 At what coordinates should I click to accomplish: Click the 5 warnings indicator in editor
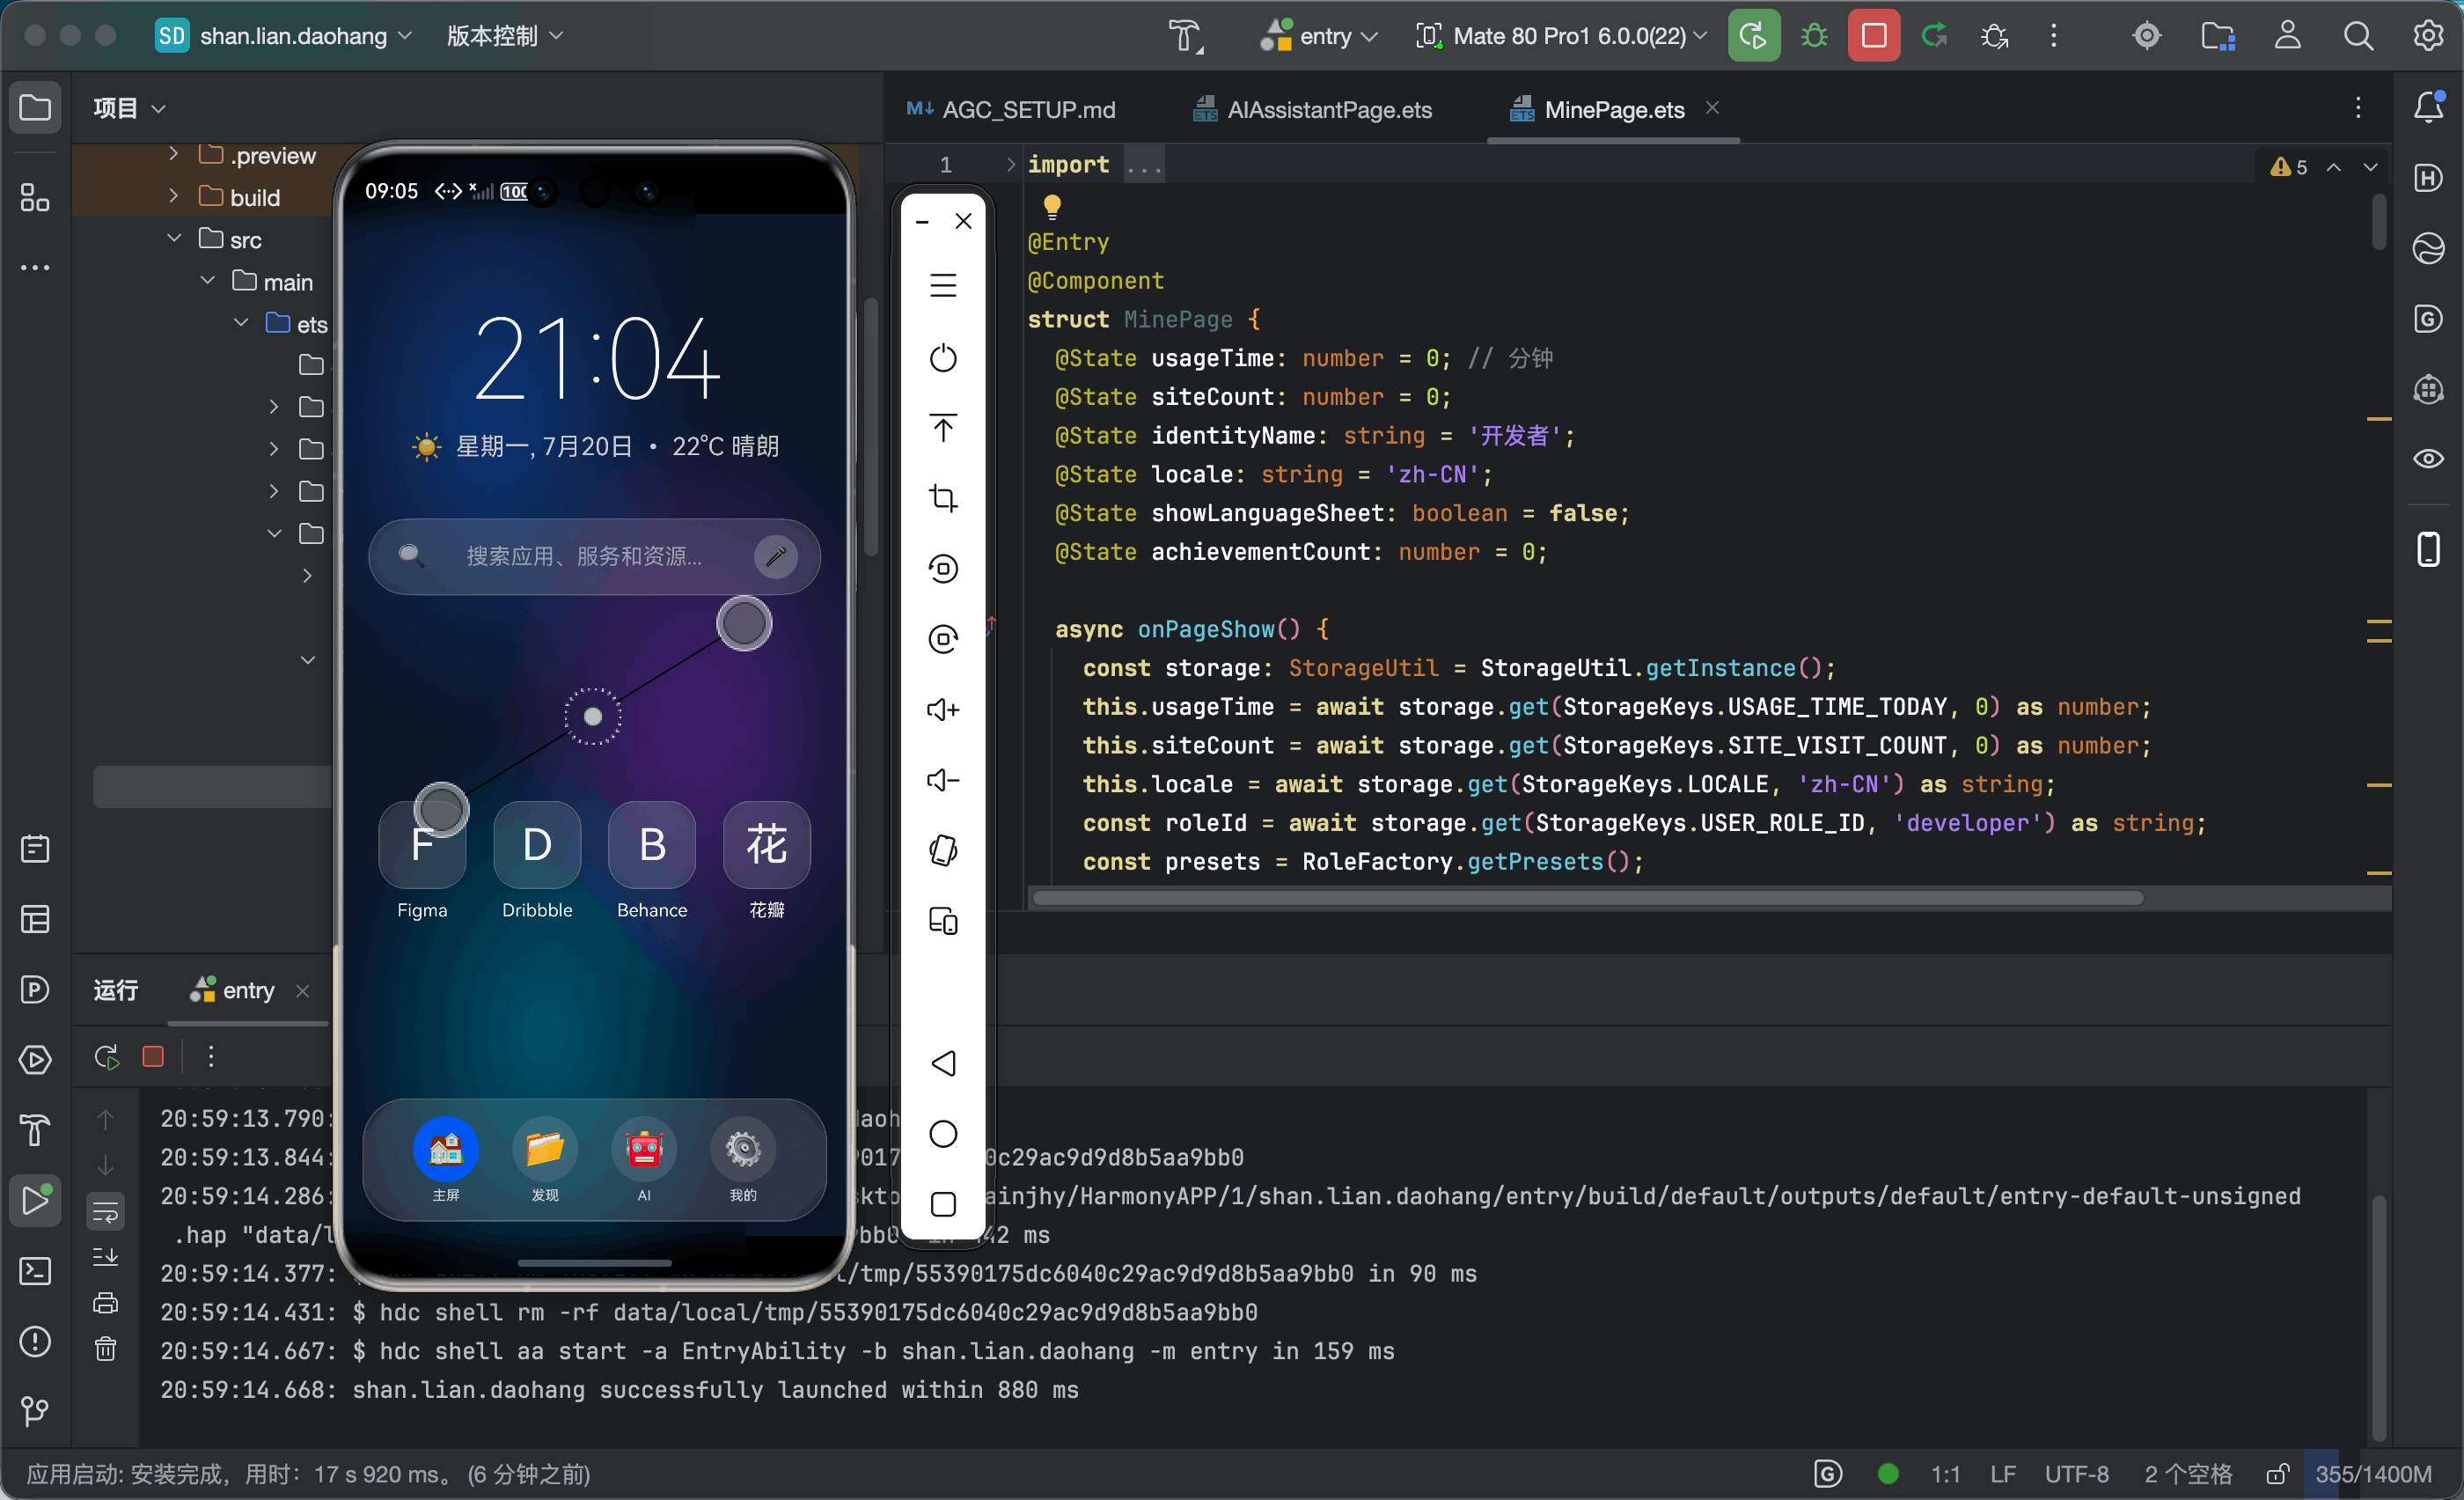tap(2289, 167)
